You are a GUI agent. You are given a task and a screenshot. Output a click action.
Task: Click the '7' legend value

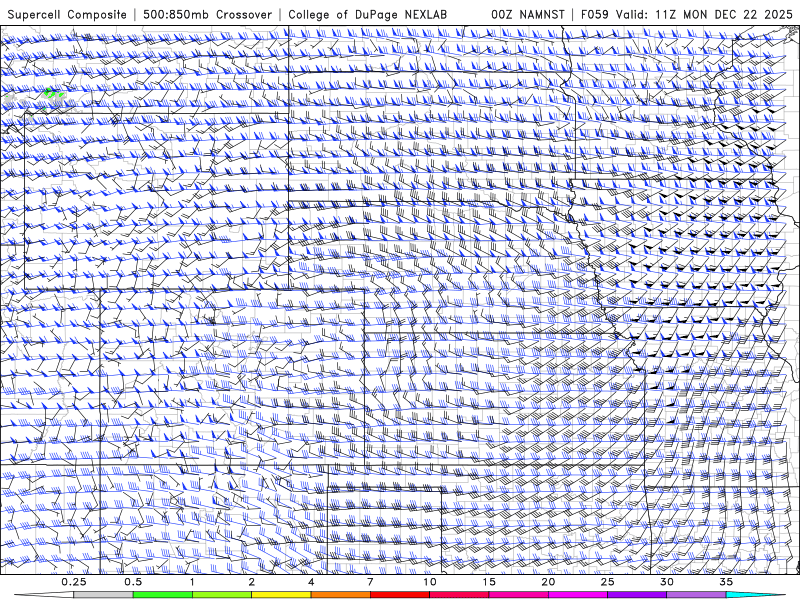(x=370, y=582)
